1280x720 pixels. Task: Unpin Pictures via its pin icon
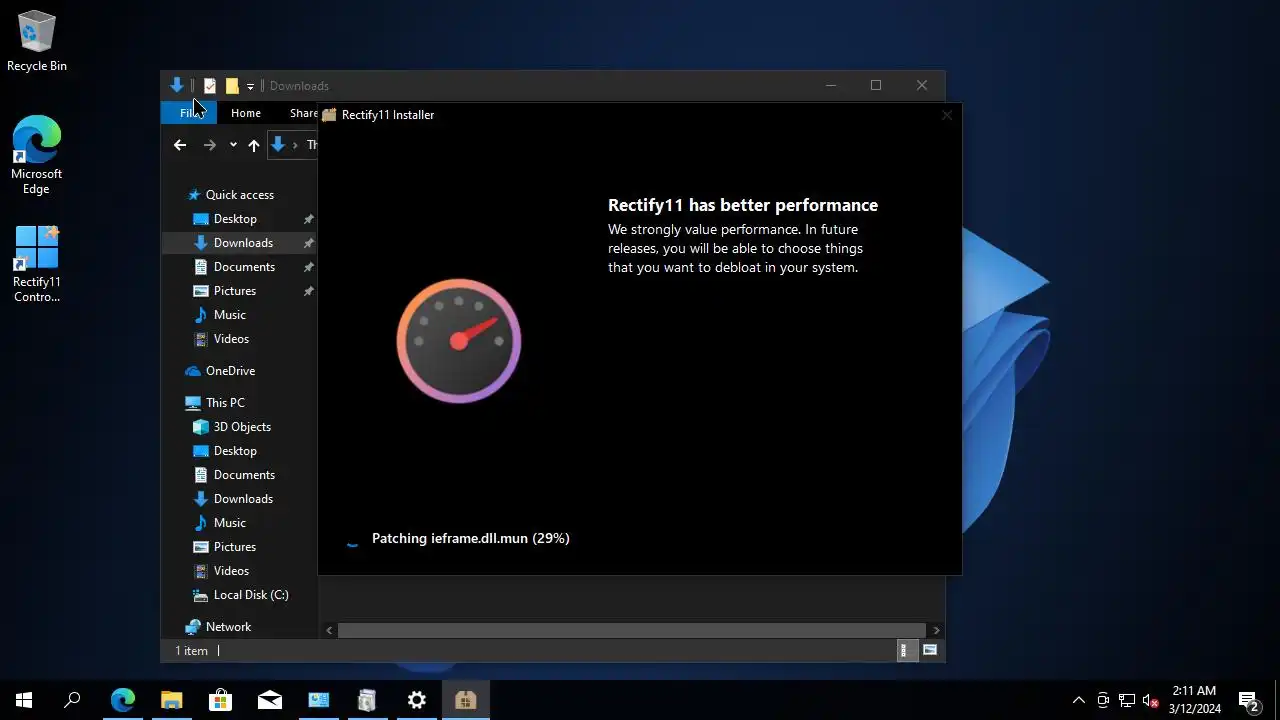(309, 291)
